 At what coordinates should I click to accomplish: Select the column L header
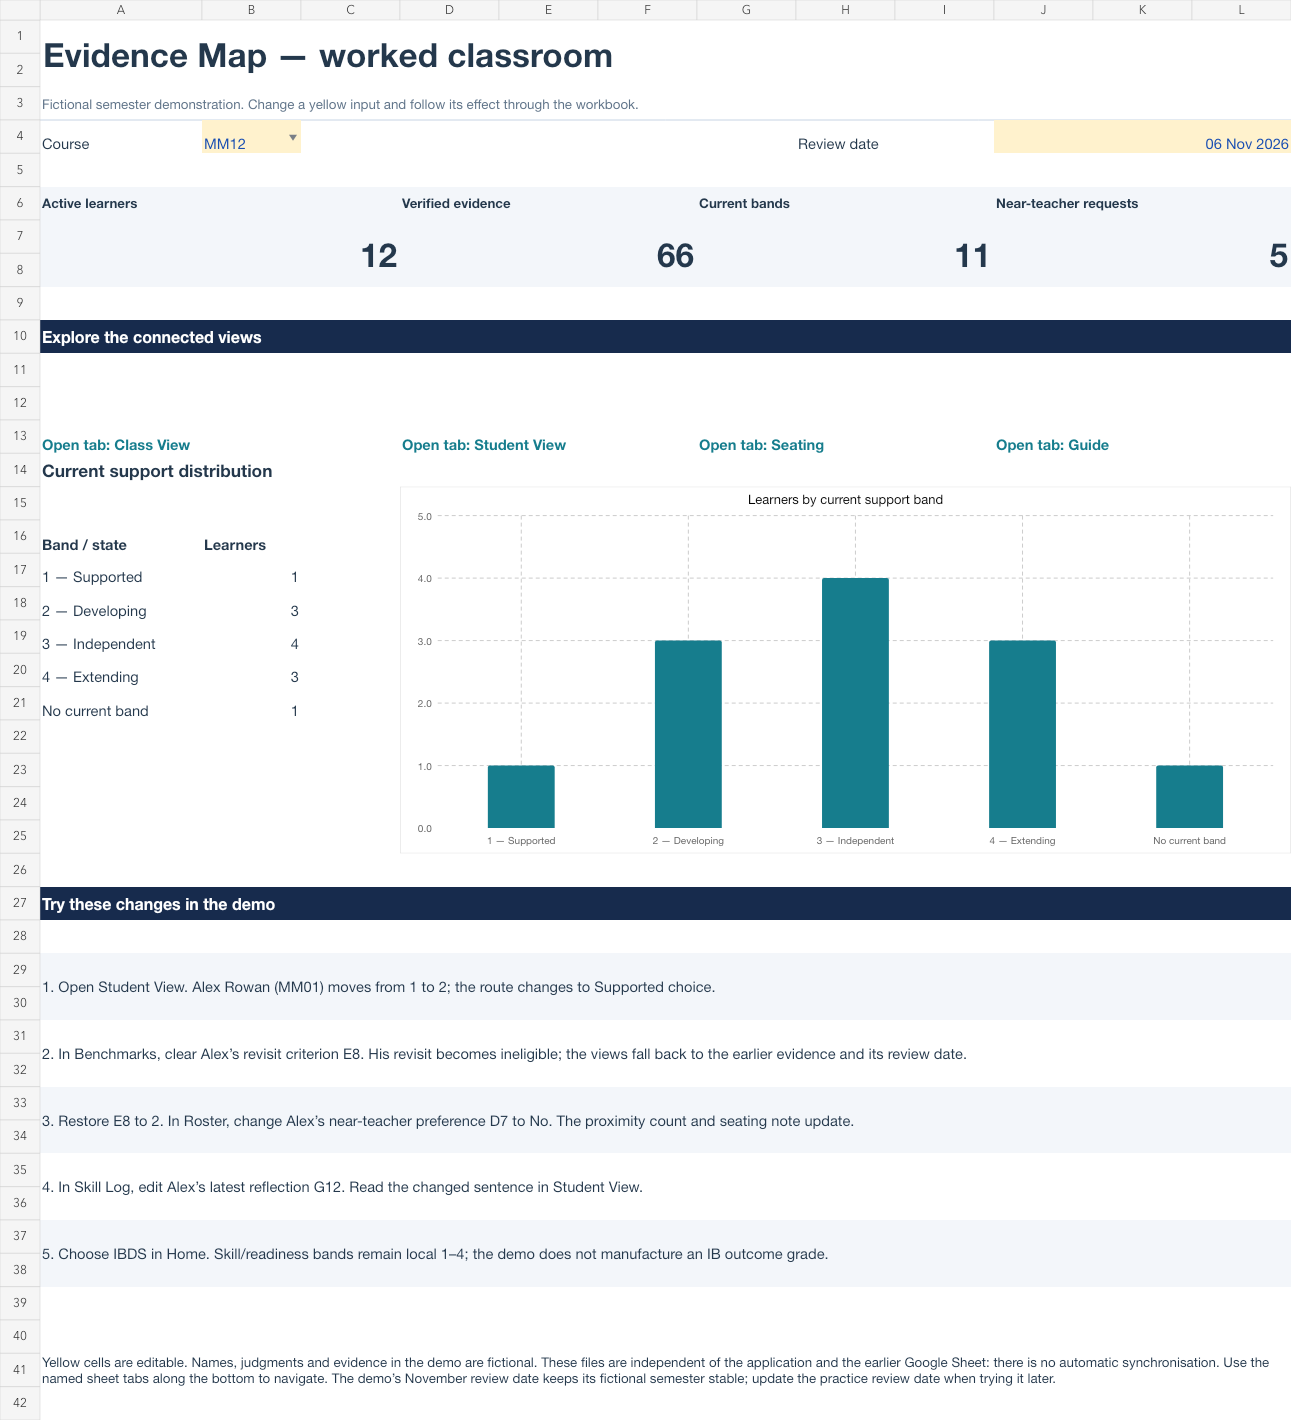(x=1241, y=10)
